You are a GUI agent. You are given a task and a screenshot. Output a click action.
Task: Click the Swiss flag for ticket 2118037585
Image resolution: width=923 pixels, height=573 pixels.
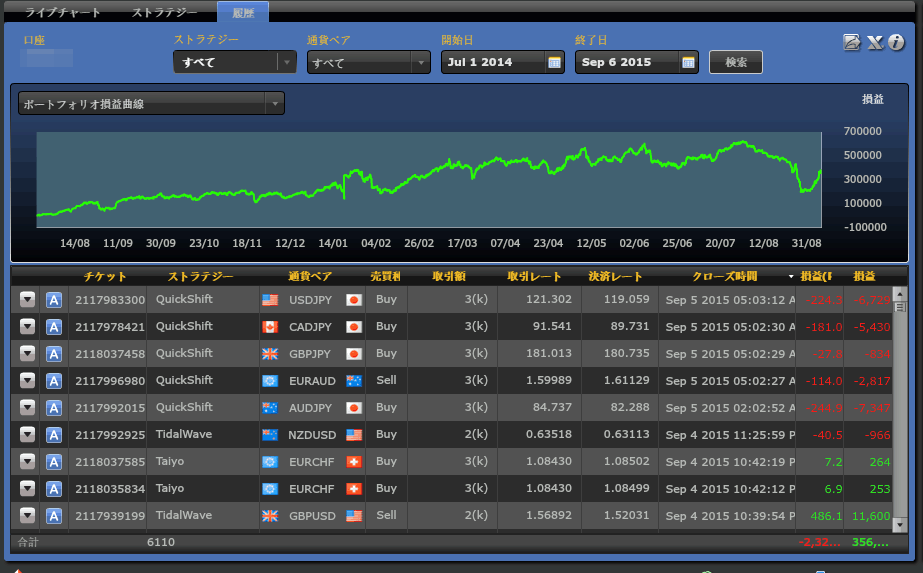[354, 462]
